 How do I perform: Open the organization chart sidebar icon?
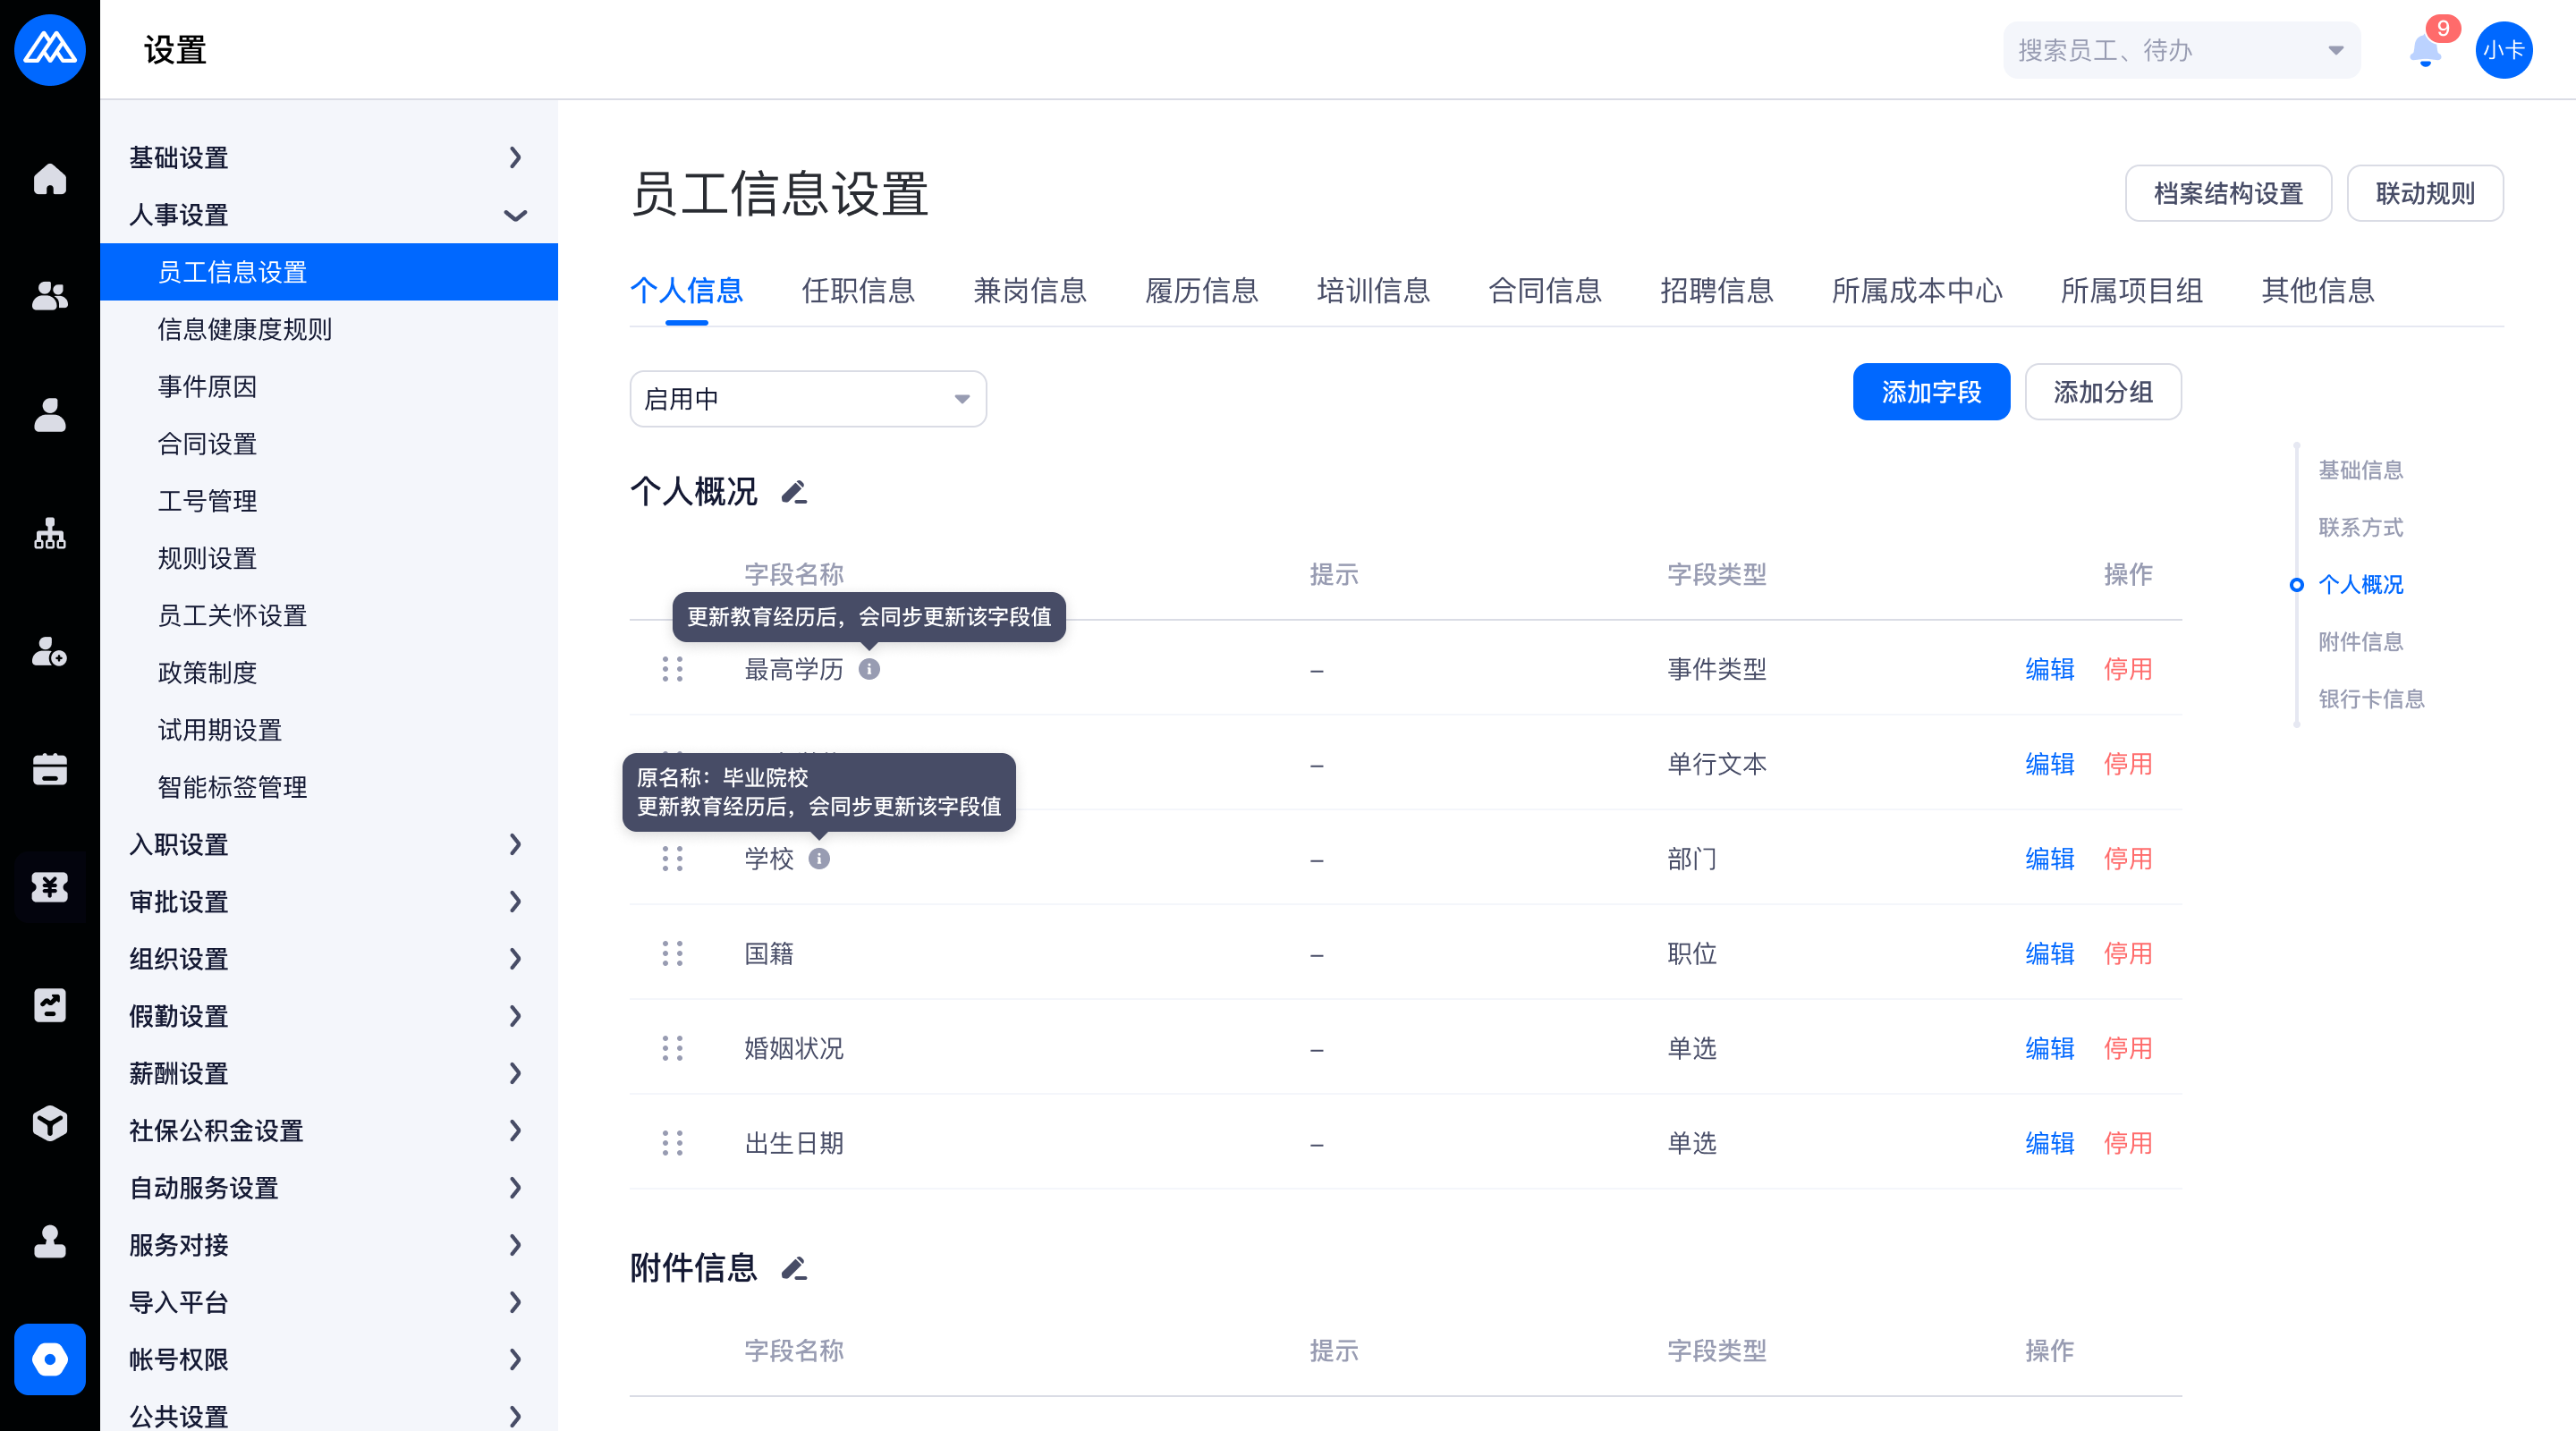[x=49, y=534]
